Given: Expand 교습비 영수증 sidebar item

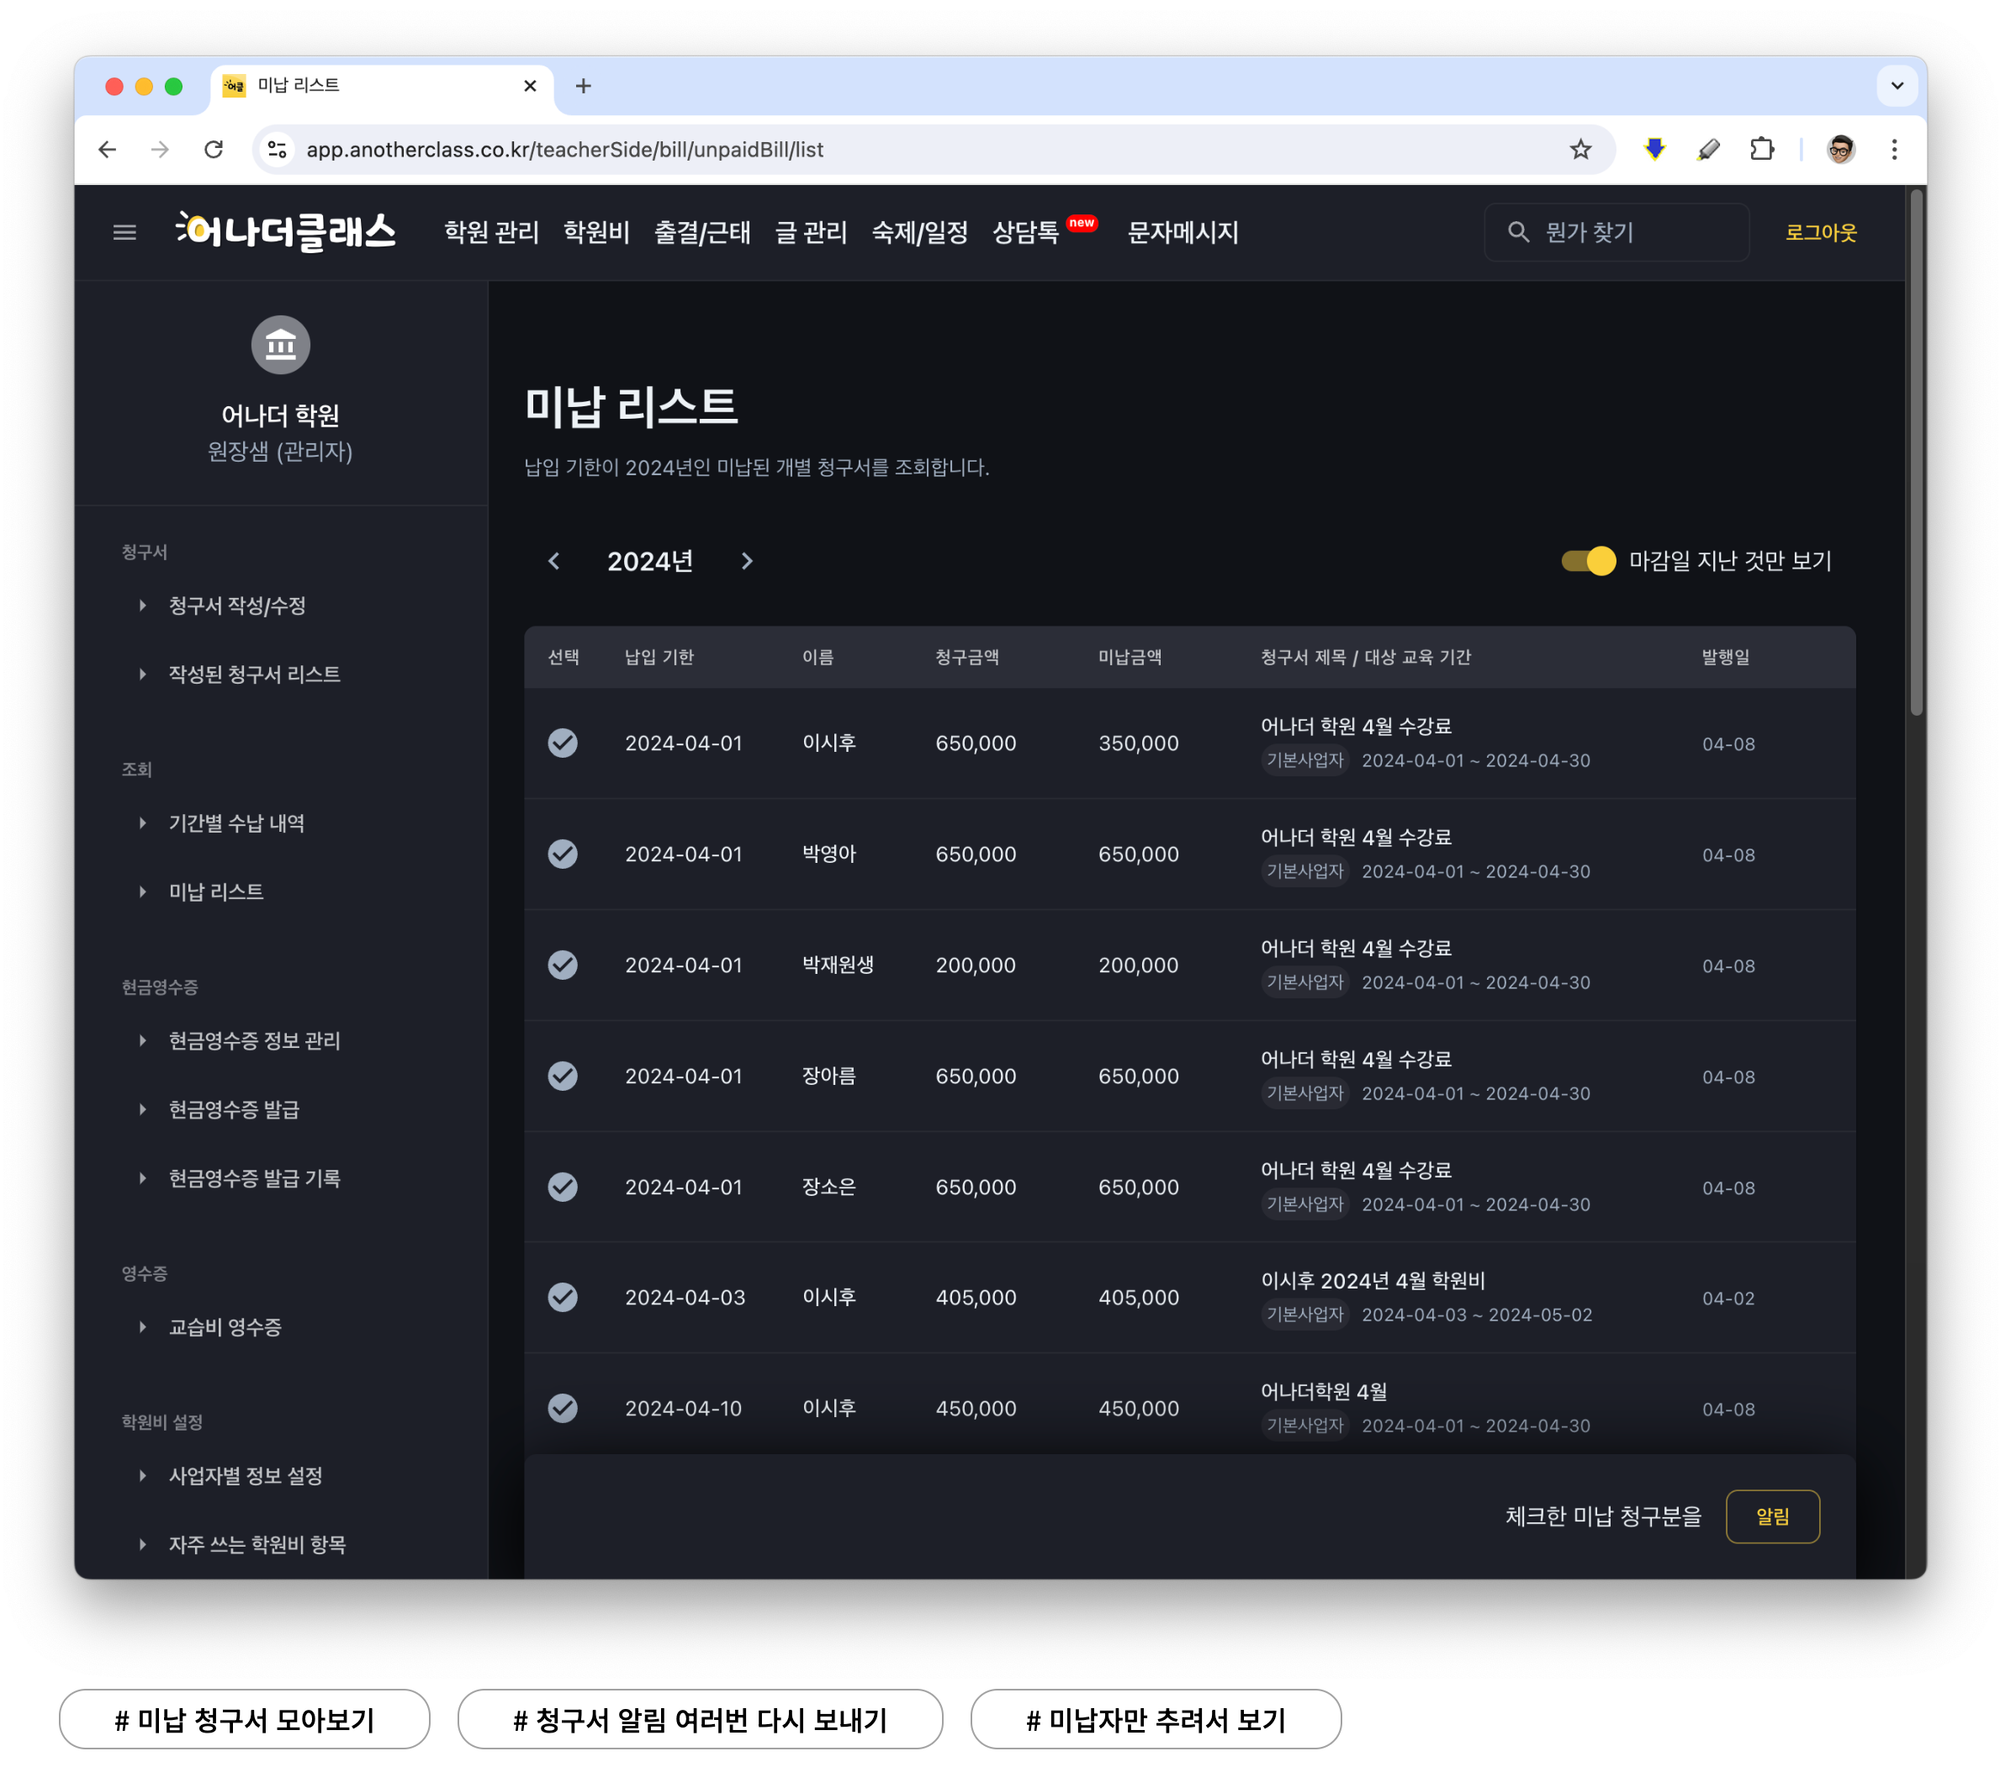Looking at the screenshot, I should tap(211, 1328).
